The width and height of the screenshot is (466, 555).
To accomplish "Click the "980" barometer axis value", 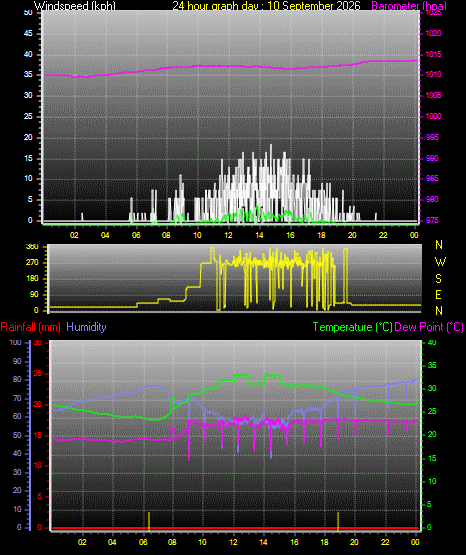I will pyautogui.click(x=432, y=199).
